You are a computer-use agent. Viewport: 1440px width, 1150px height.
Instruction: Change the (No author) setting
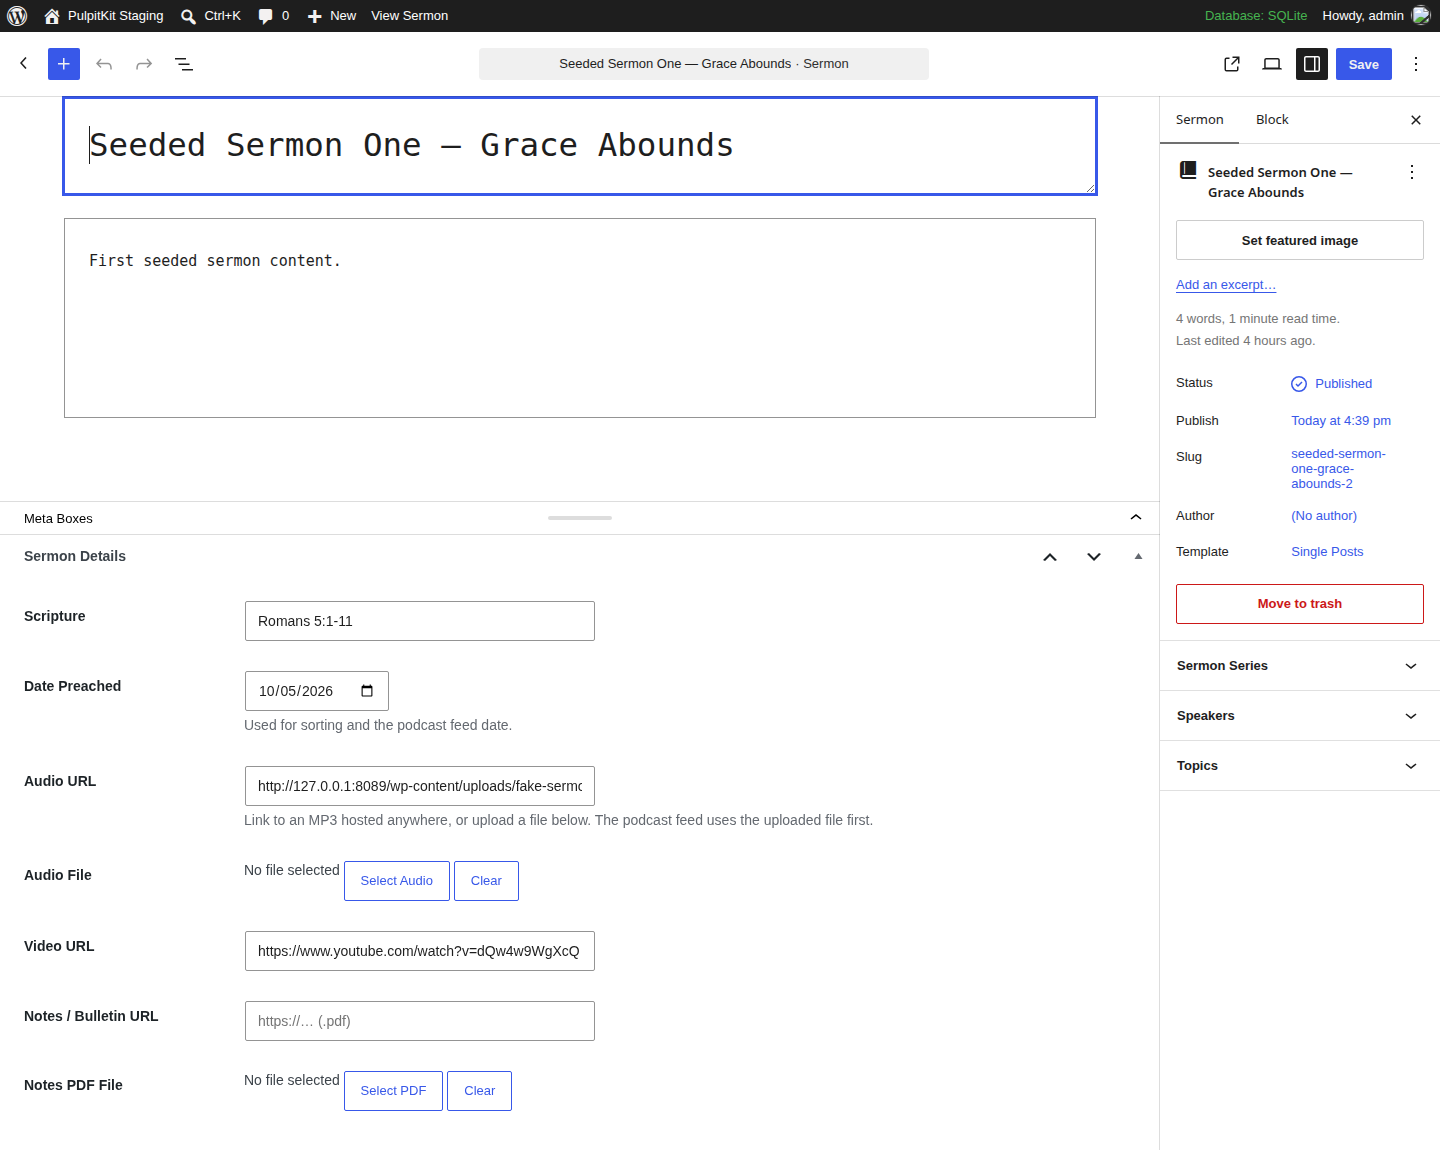click(x=1324, y=516)
